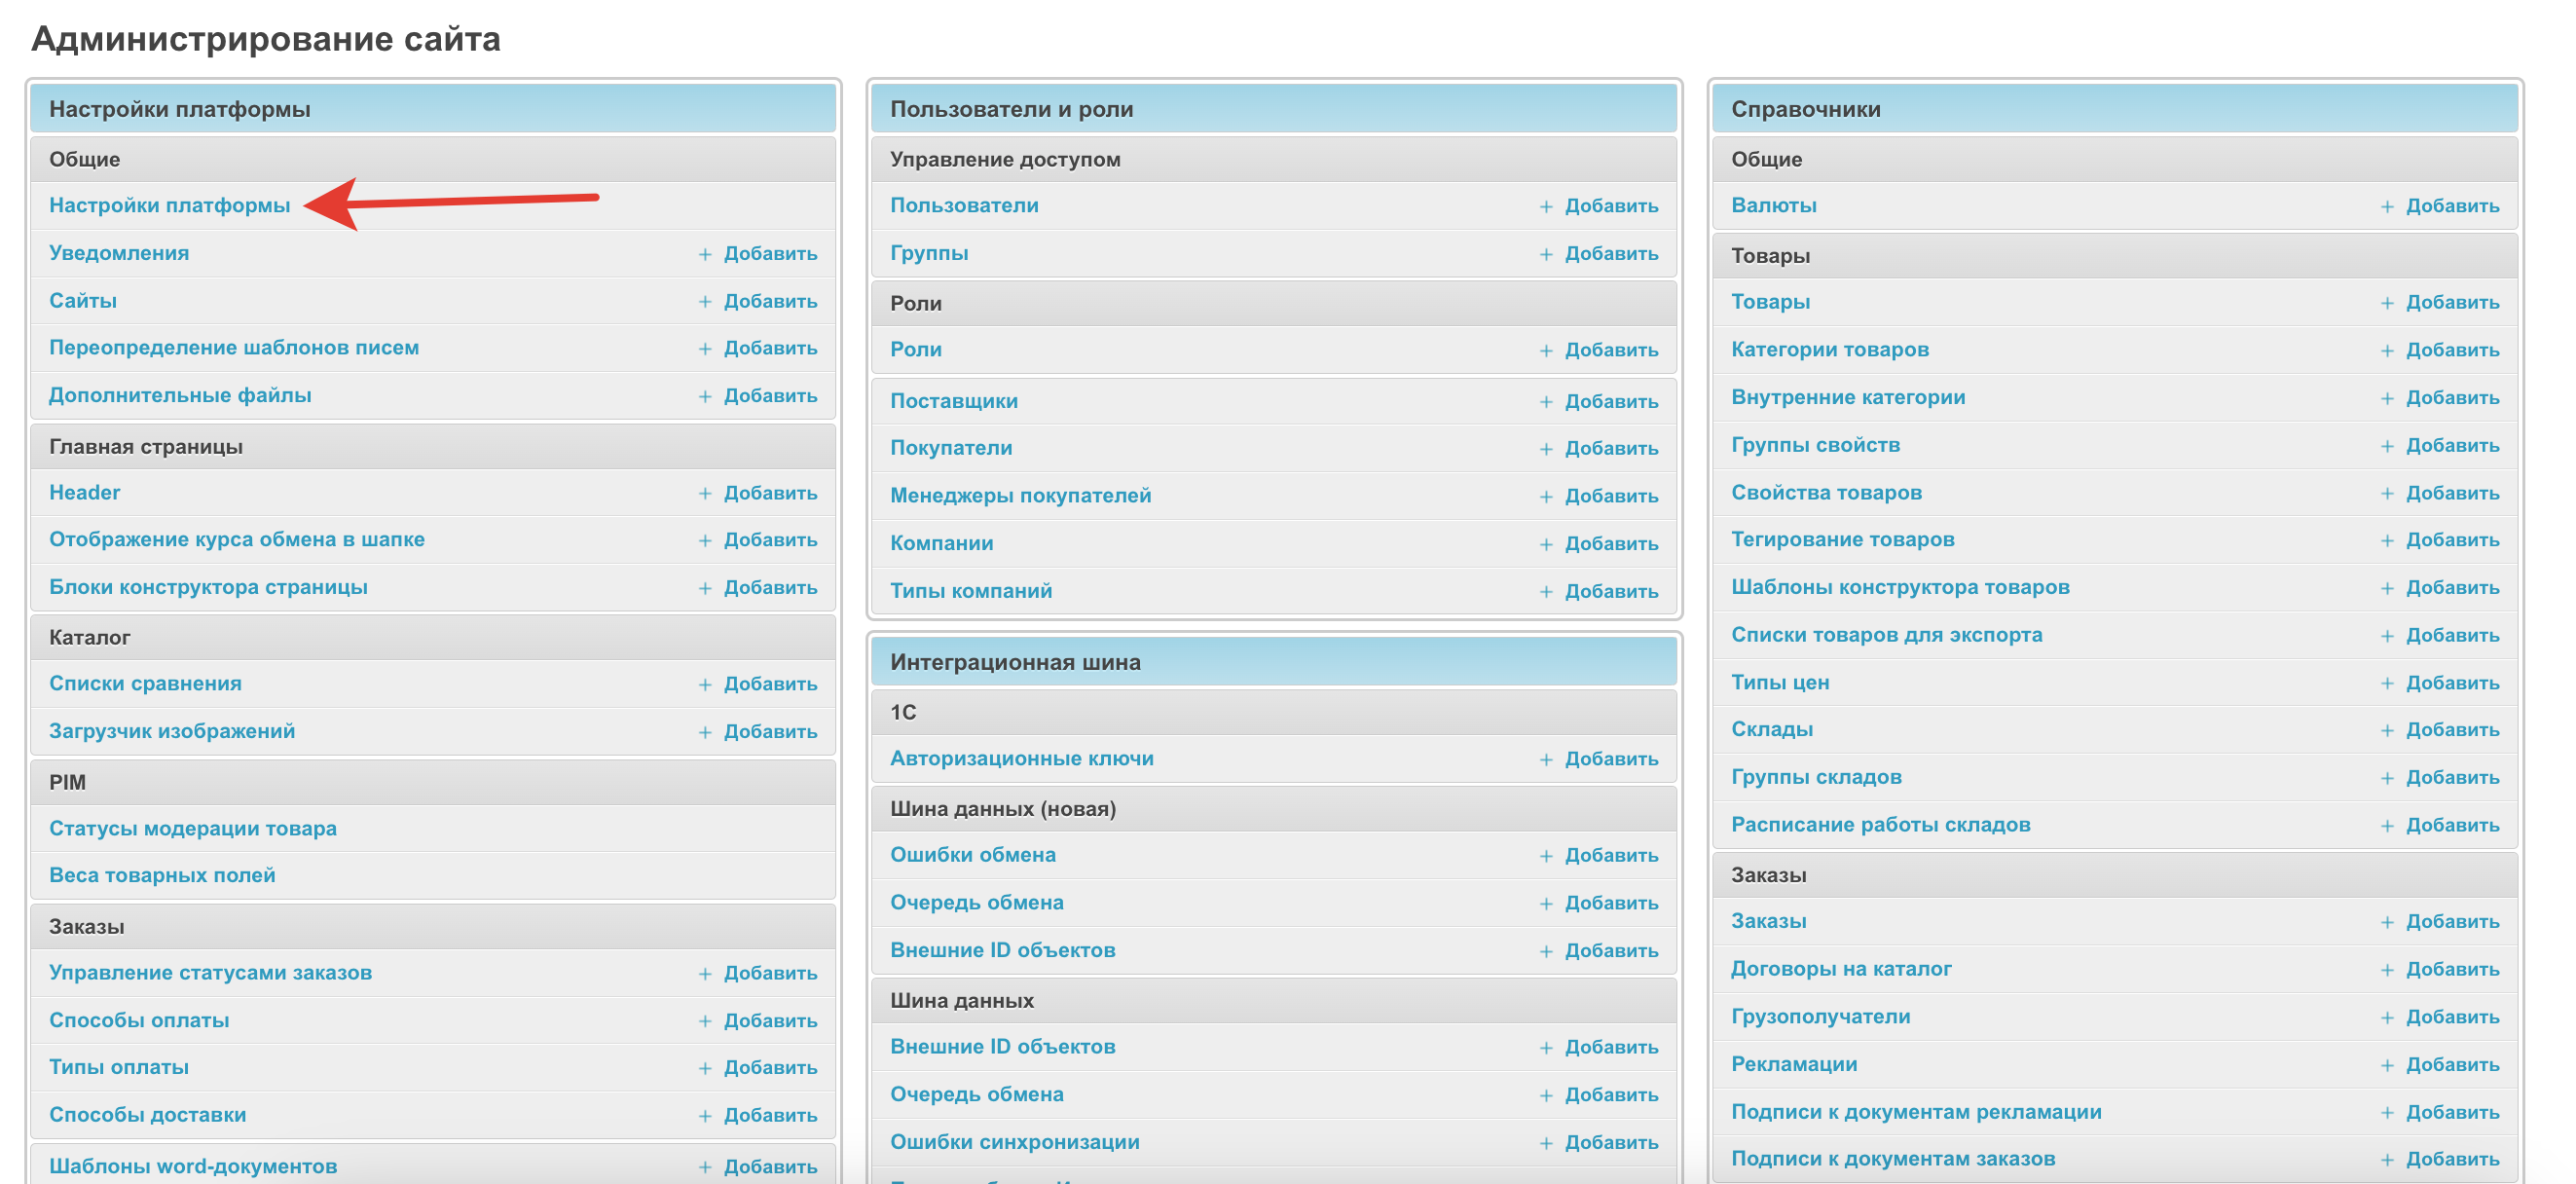Click the plus icon beside Способы оплаты

[x=705, y=1021]
